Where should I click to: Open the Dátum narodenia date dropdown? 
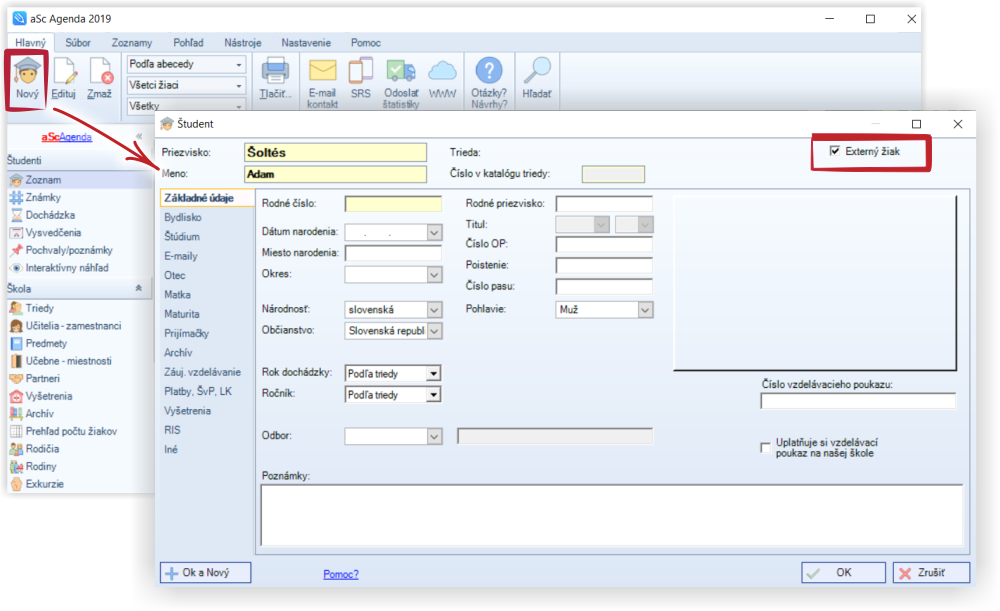(x=434, y=232)
